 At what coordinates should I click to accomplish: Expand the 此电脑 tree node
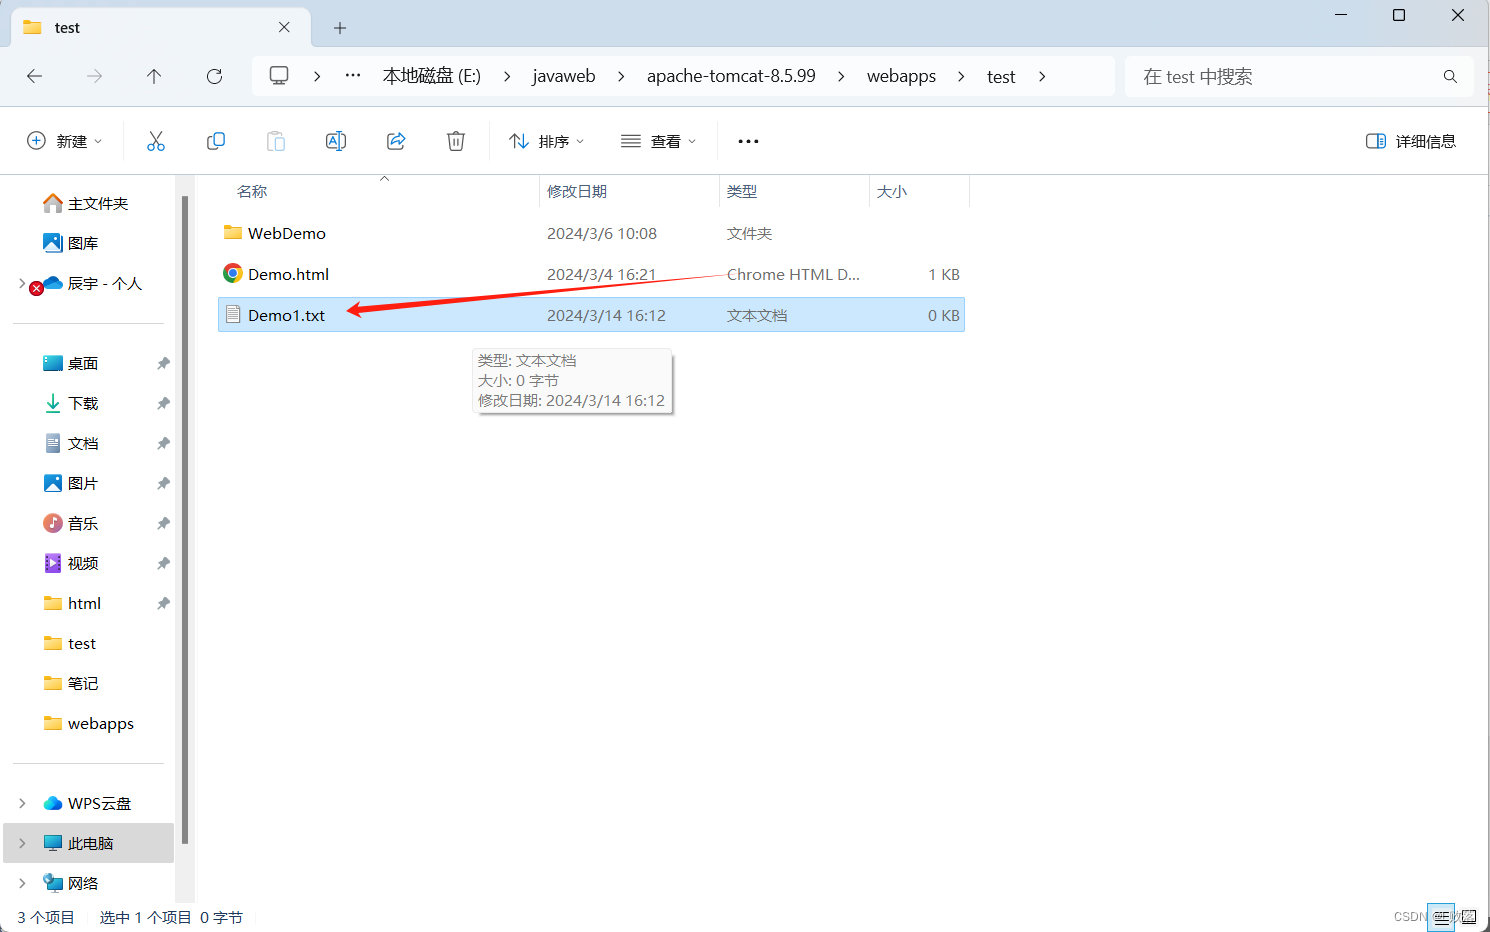click(x=22, y=843)
